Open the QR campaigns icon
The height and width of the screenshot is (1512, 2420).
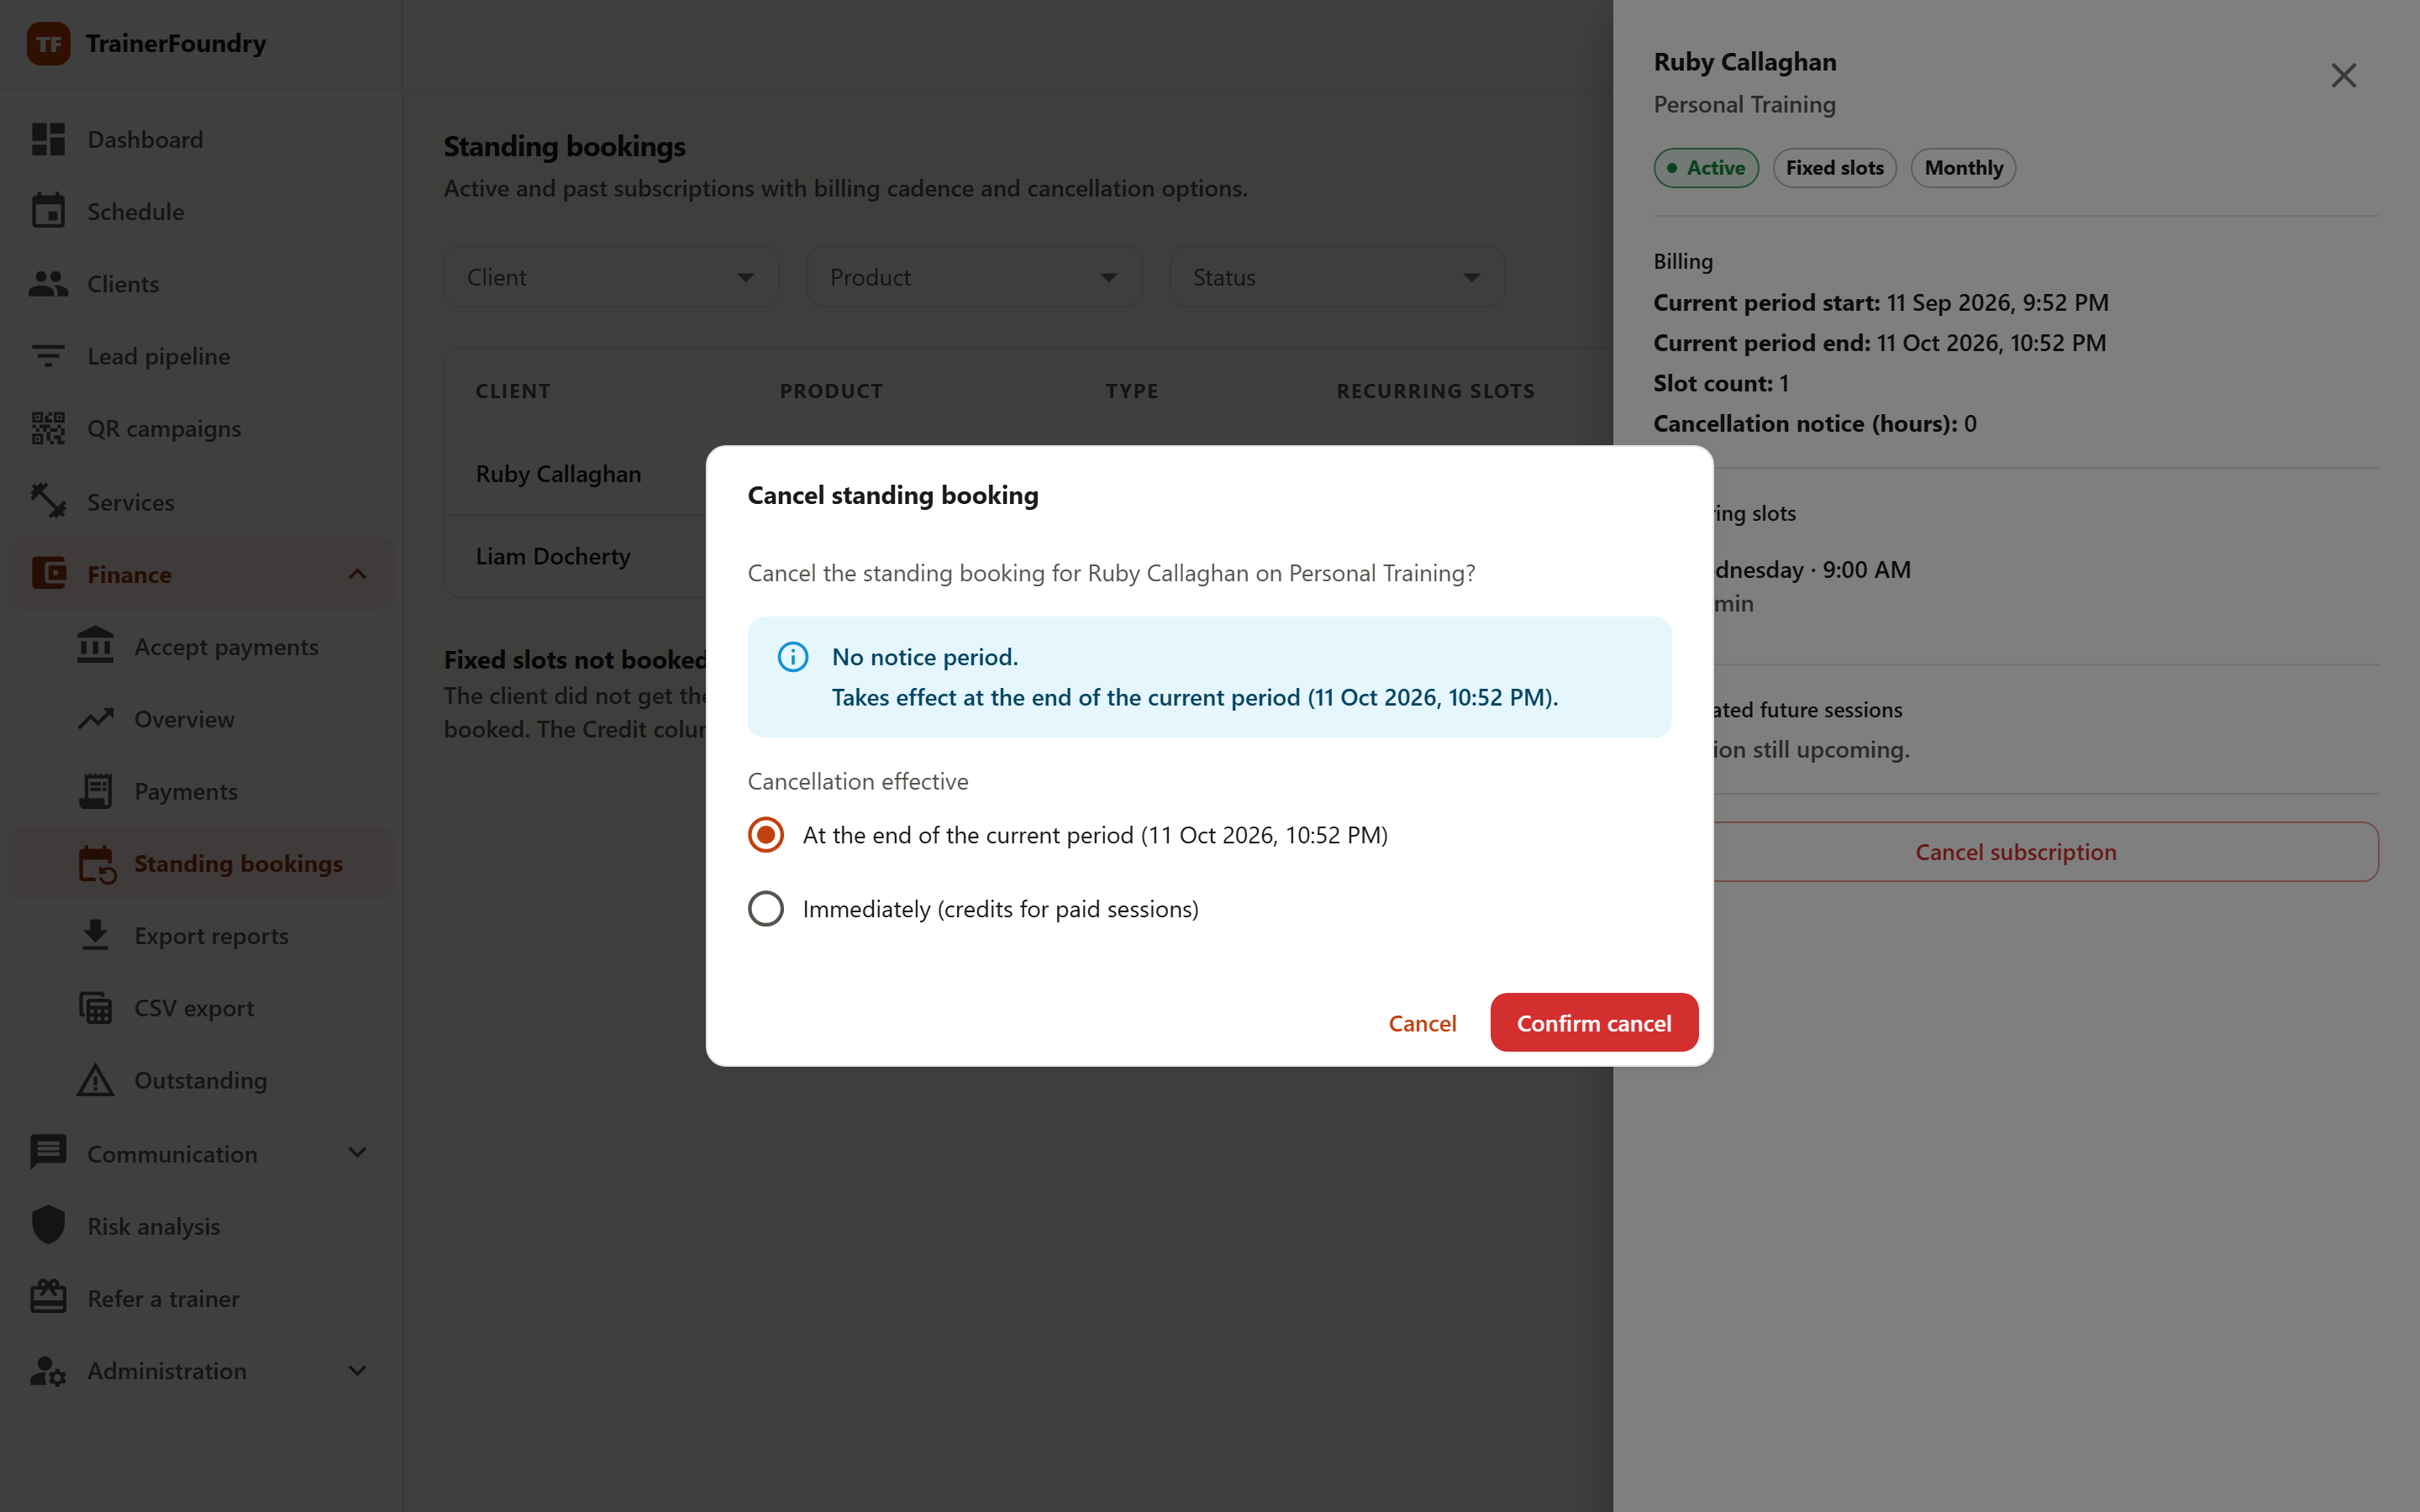[x=48, y=428]
